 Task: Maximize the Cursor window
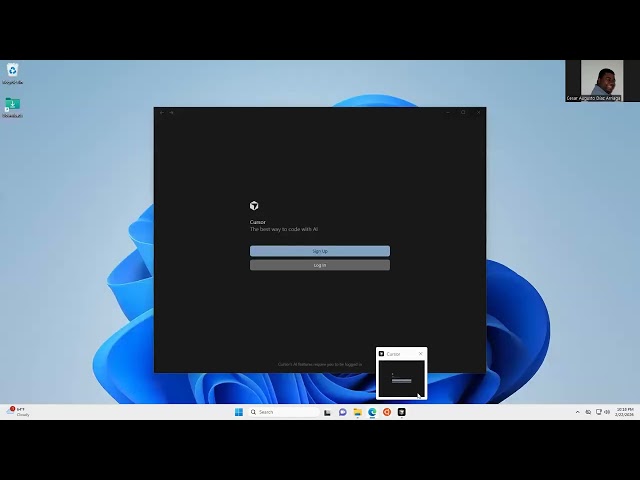(463, 112)
